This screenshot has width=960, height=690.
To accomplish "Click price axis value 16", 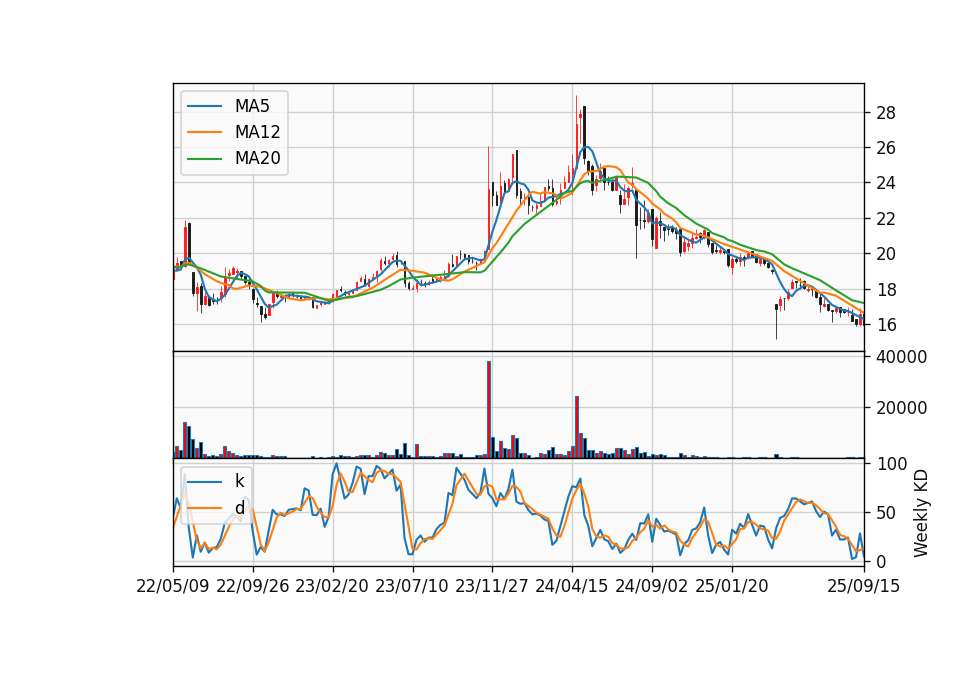I will pos(886,325).
